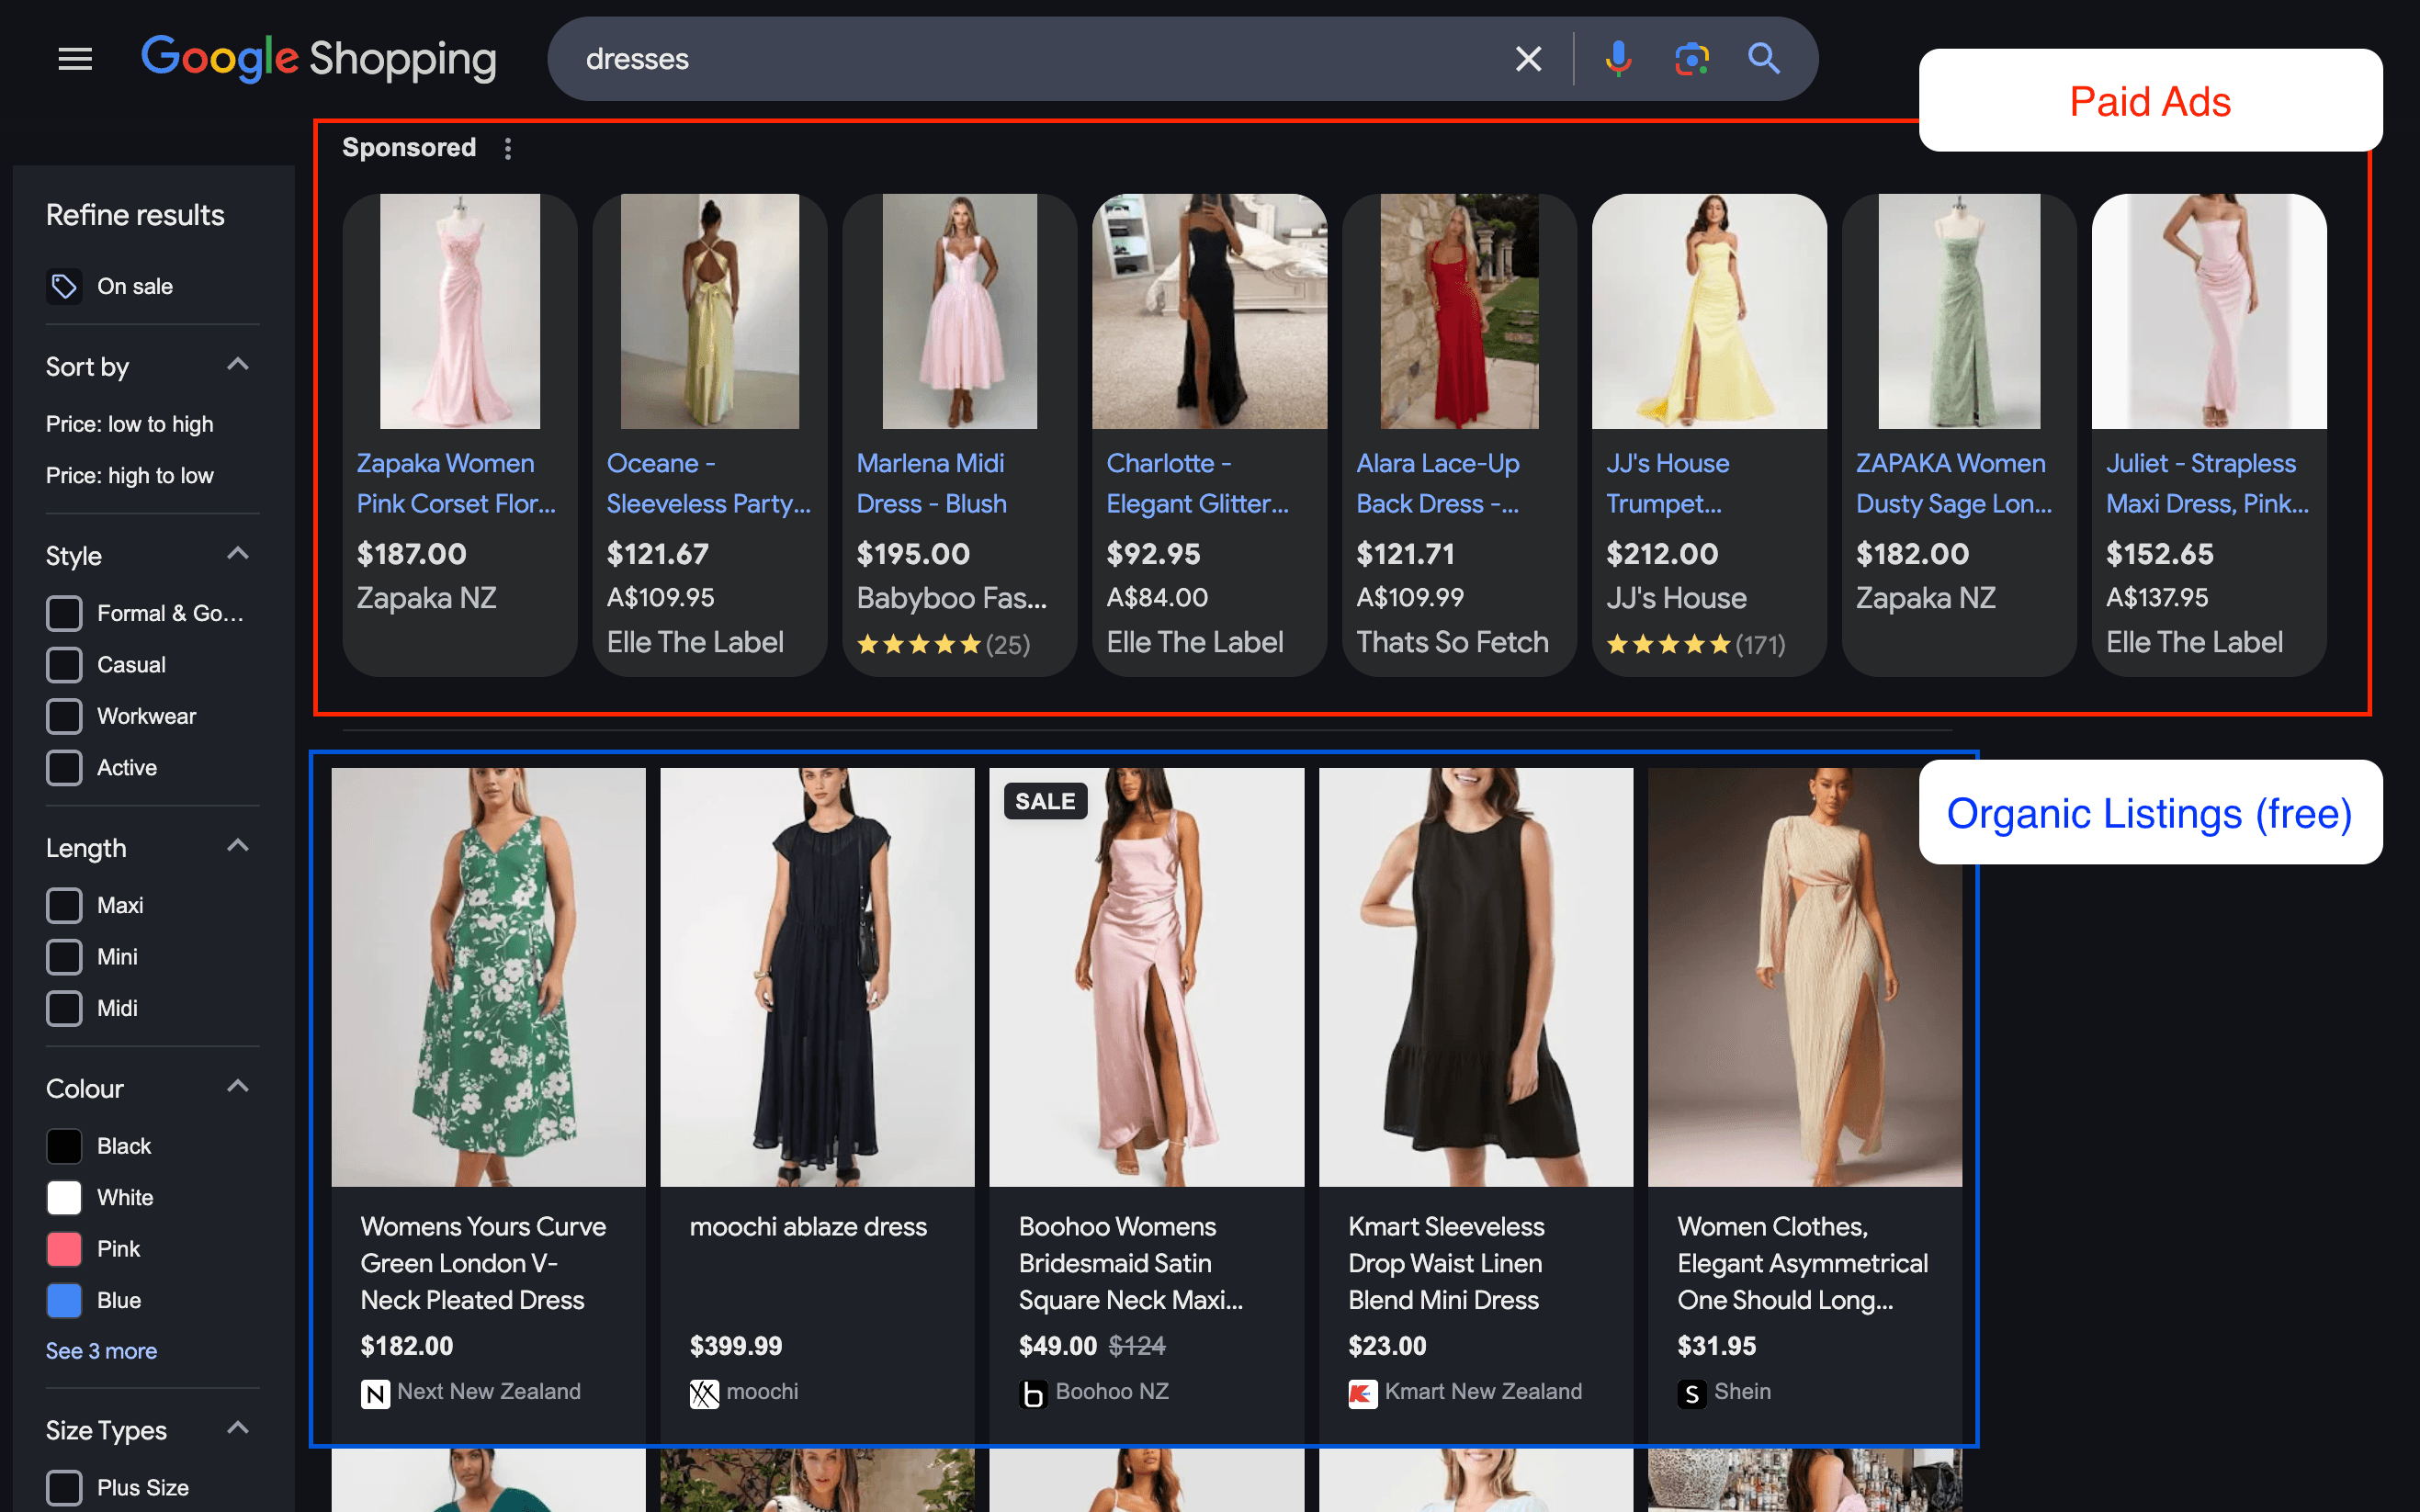Viewport: 2420px width, 1512px height.
Task: Sort by Price: high to low
Action: point(130,475)
